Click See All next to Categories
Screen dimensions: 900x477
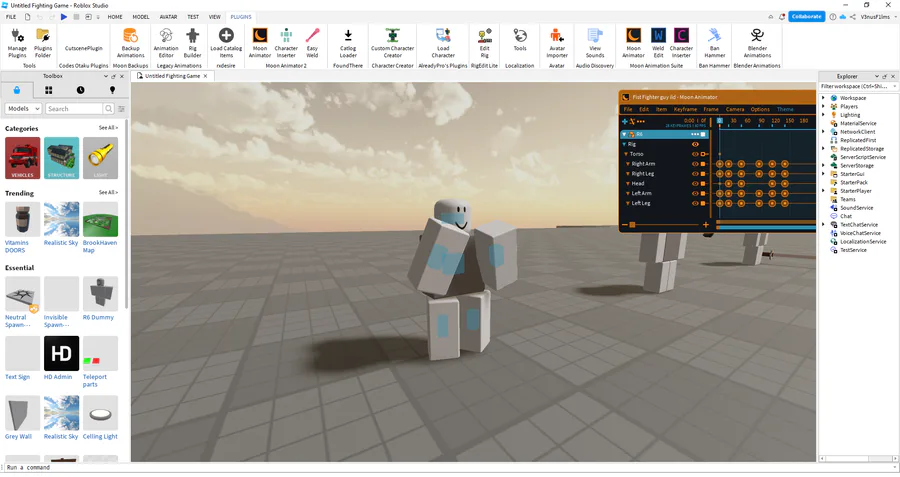click(108, 127)
